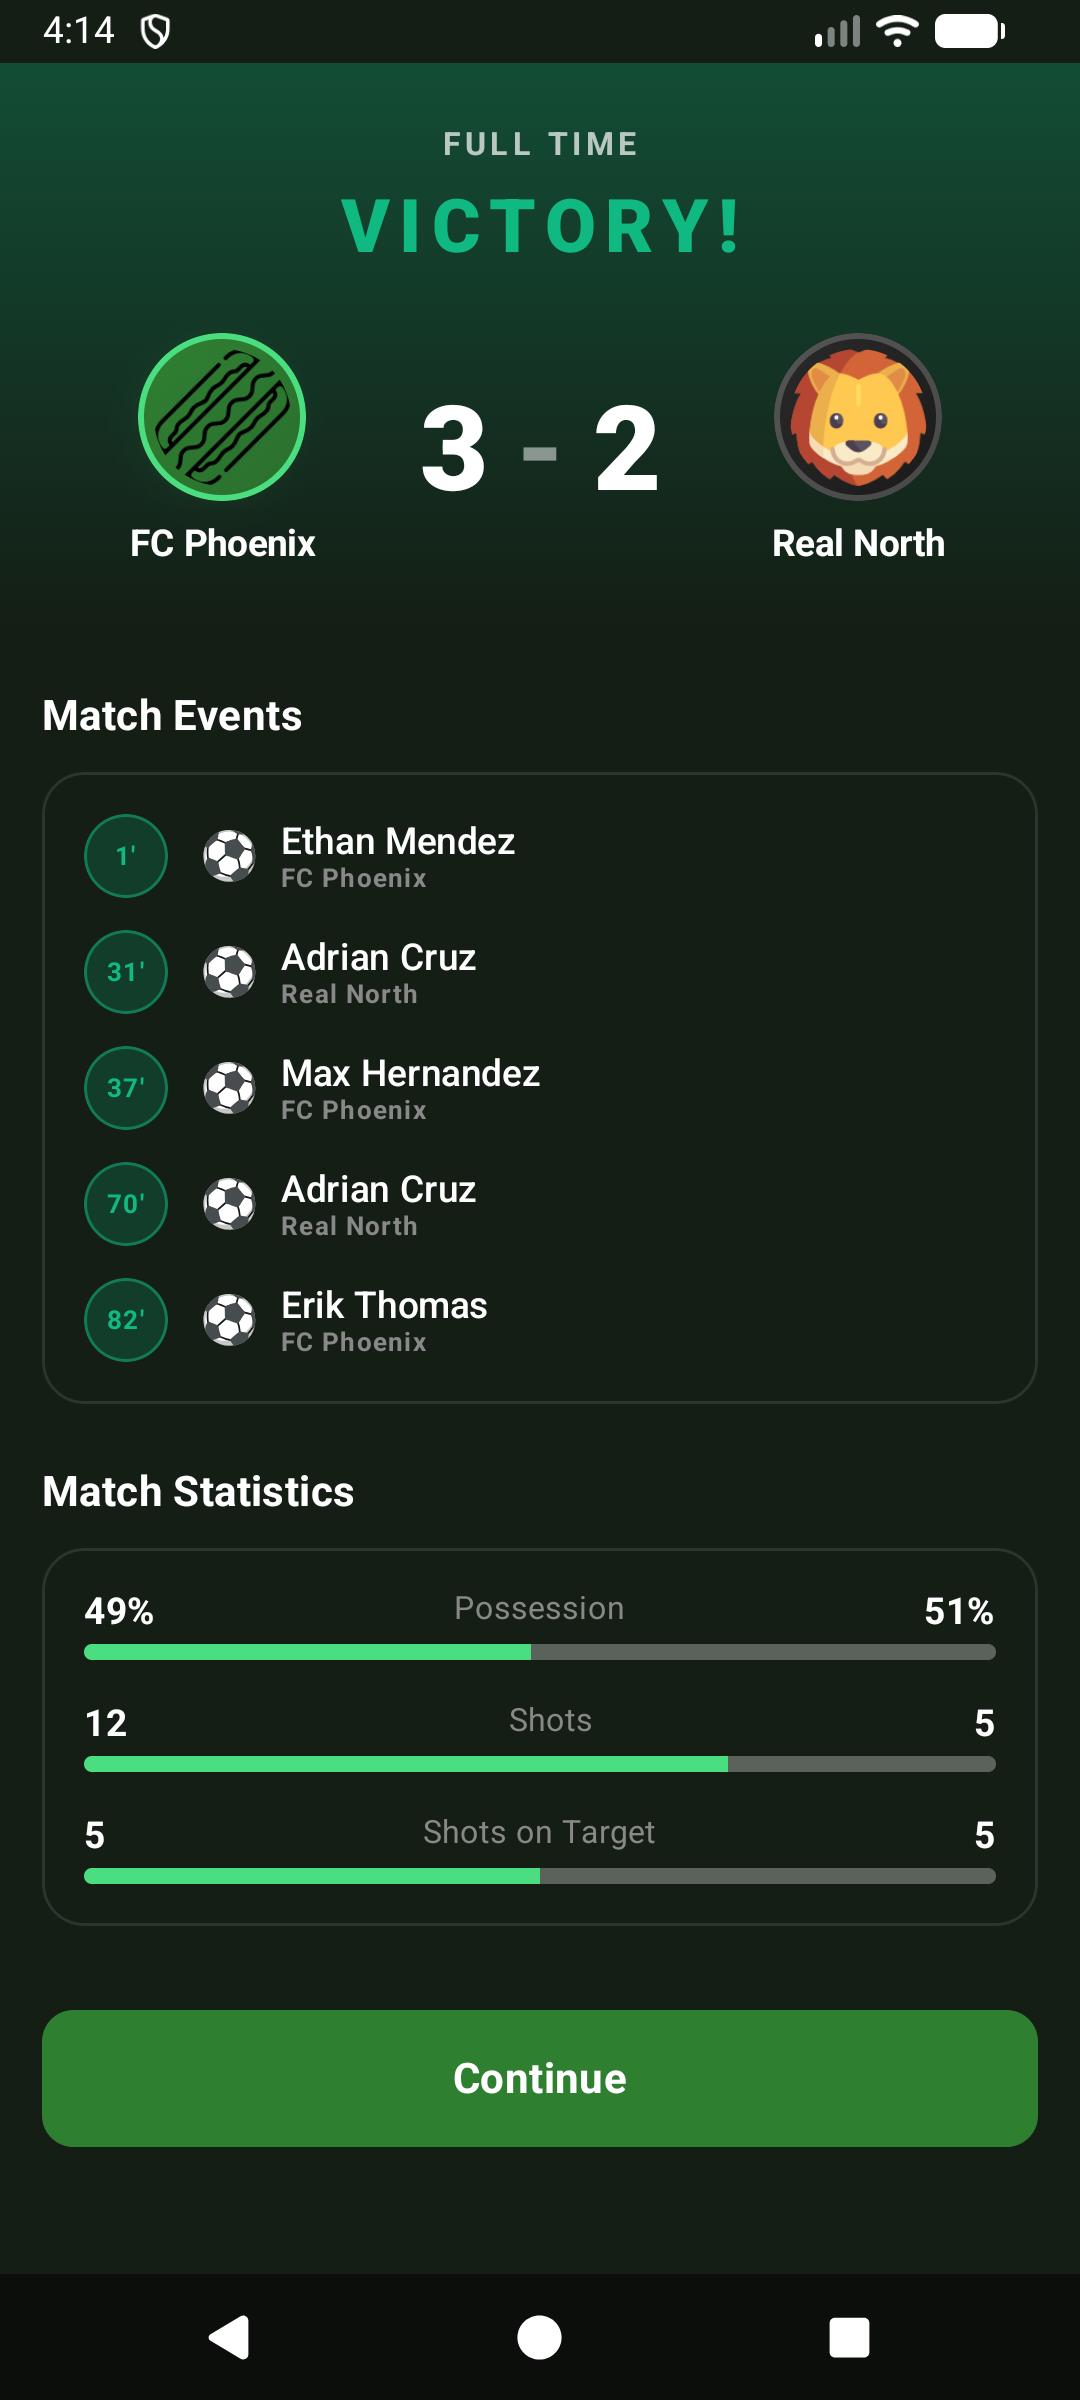Select the FC Phoenix team logo
Viewport: 1080px width, 2400px height.
click(222, 418)
